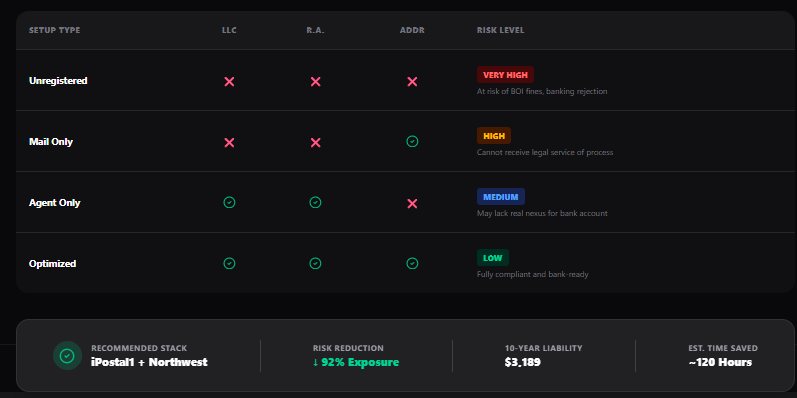Click the ADDR column header

tap(412, 30)
